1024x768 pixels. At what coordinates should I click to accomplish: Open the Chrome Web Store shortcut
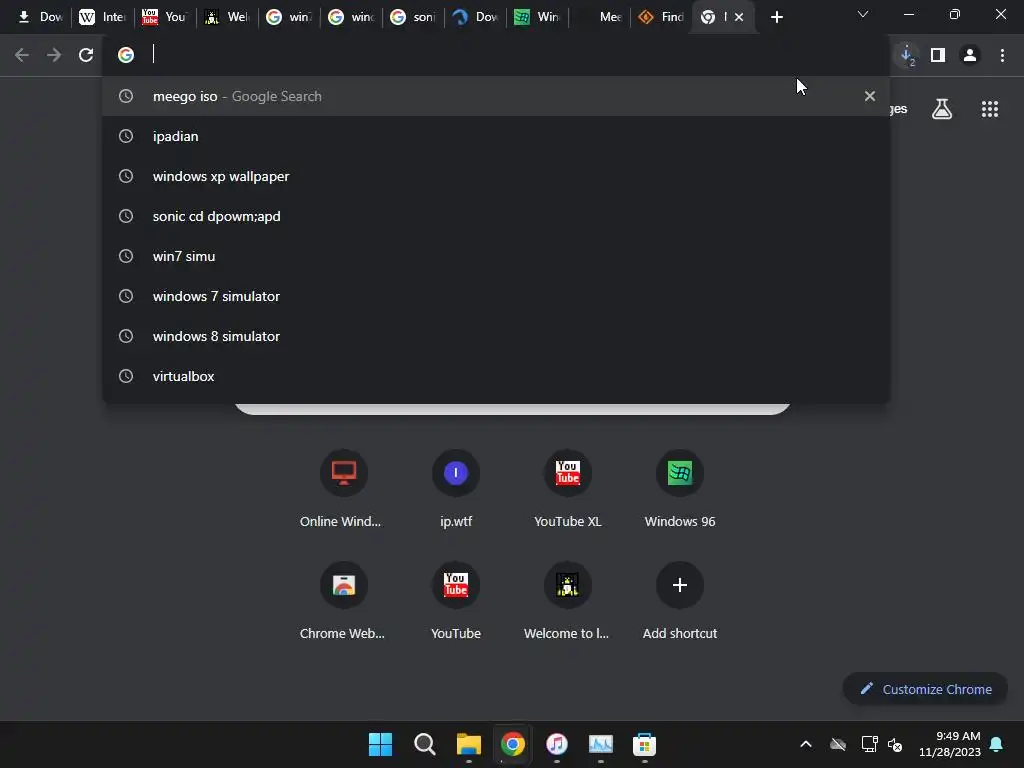point(343,601)
